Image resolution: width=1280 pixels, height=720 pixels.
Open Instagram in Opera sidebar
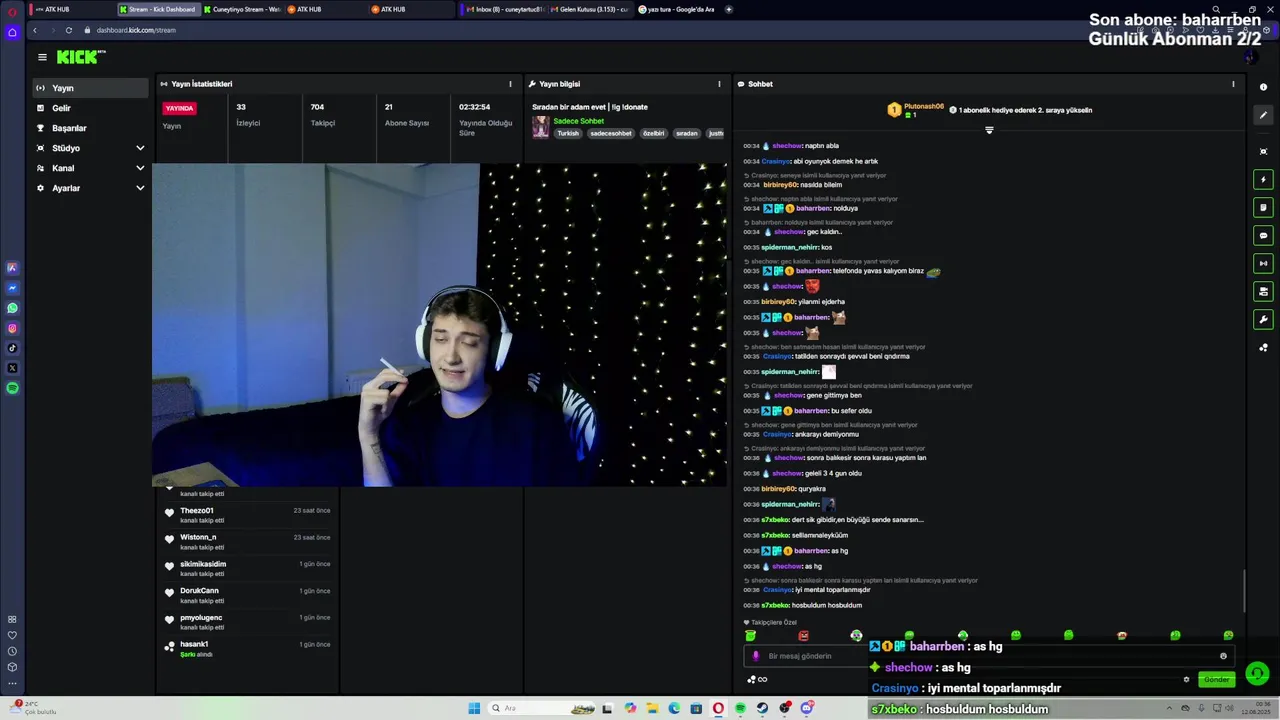click(x=12, y=328)
